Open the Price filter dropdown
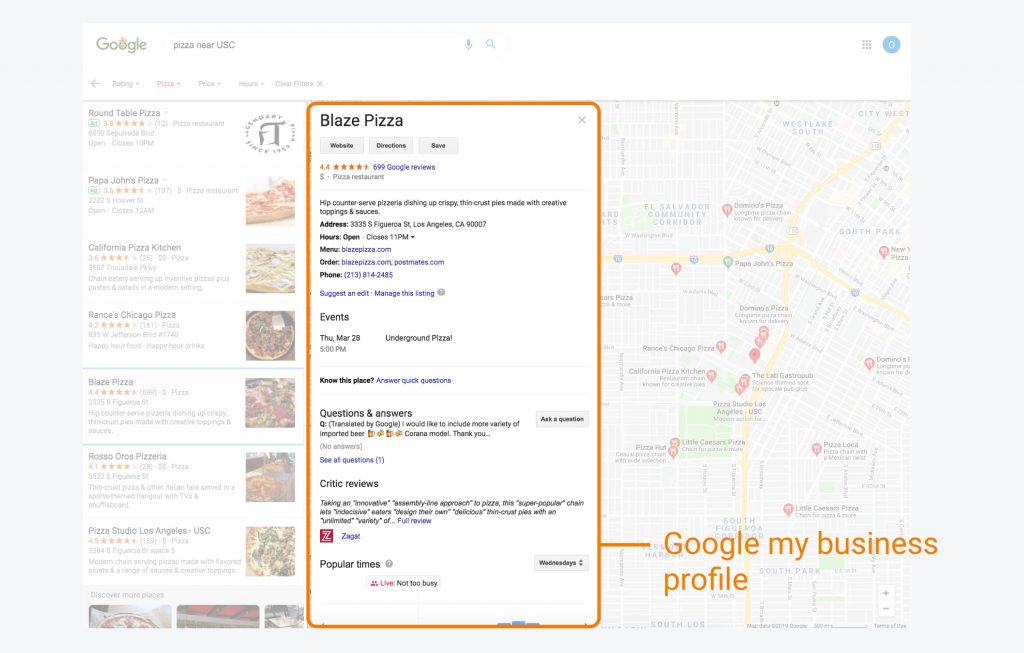 click(x=210, y=84)
